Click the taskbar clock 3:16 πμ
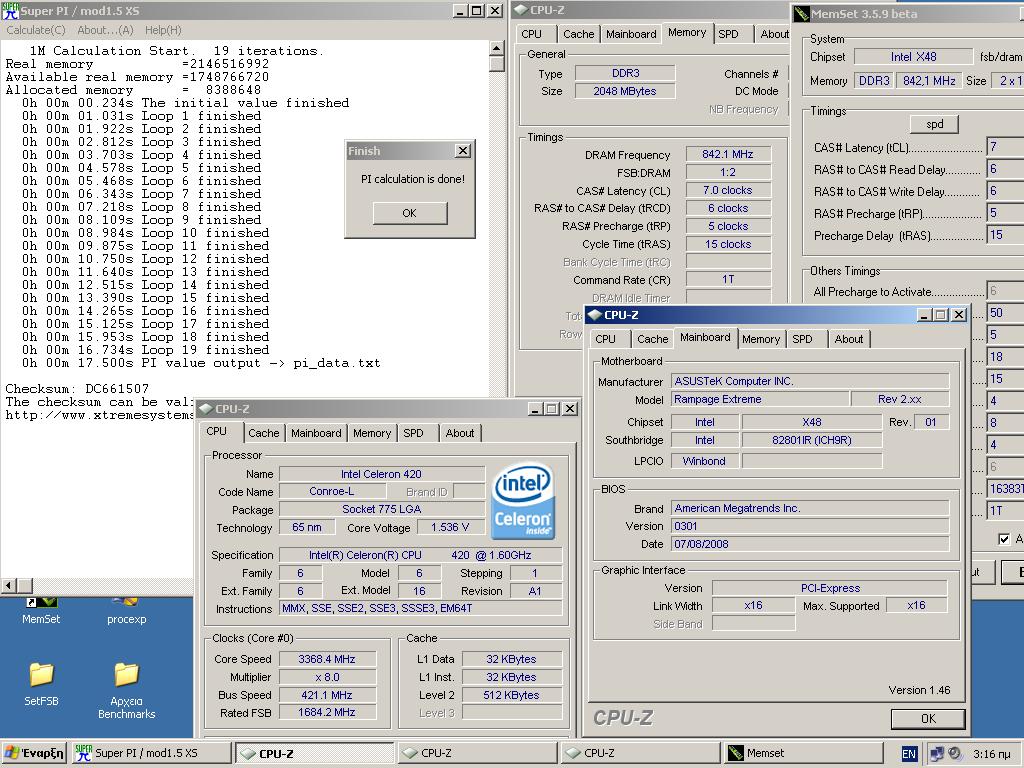 point(991,754)
